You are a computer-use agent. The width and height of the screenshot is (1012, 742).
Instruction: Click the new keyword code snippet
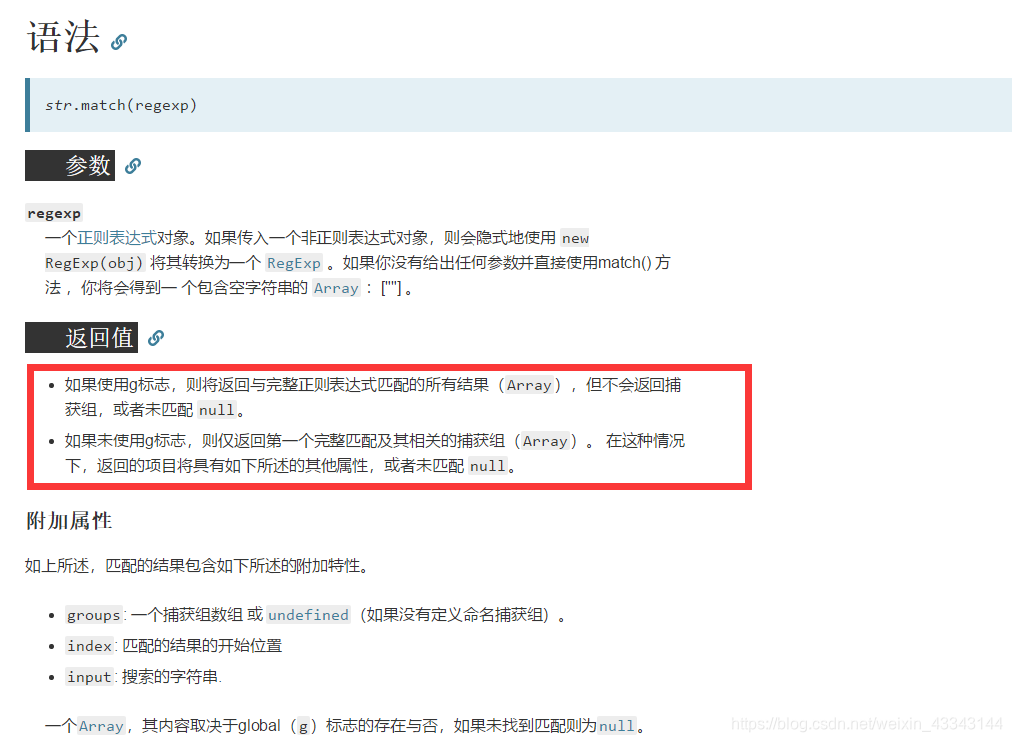tap(575, 238)
